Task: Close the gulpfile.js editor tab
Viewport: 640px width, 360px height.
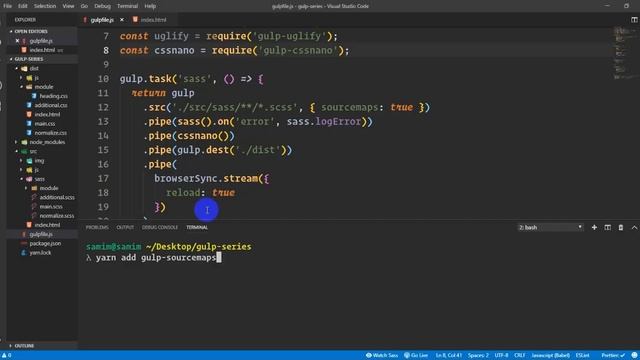Action: click(122, 20)
